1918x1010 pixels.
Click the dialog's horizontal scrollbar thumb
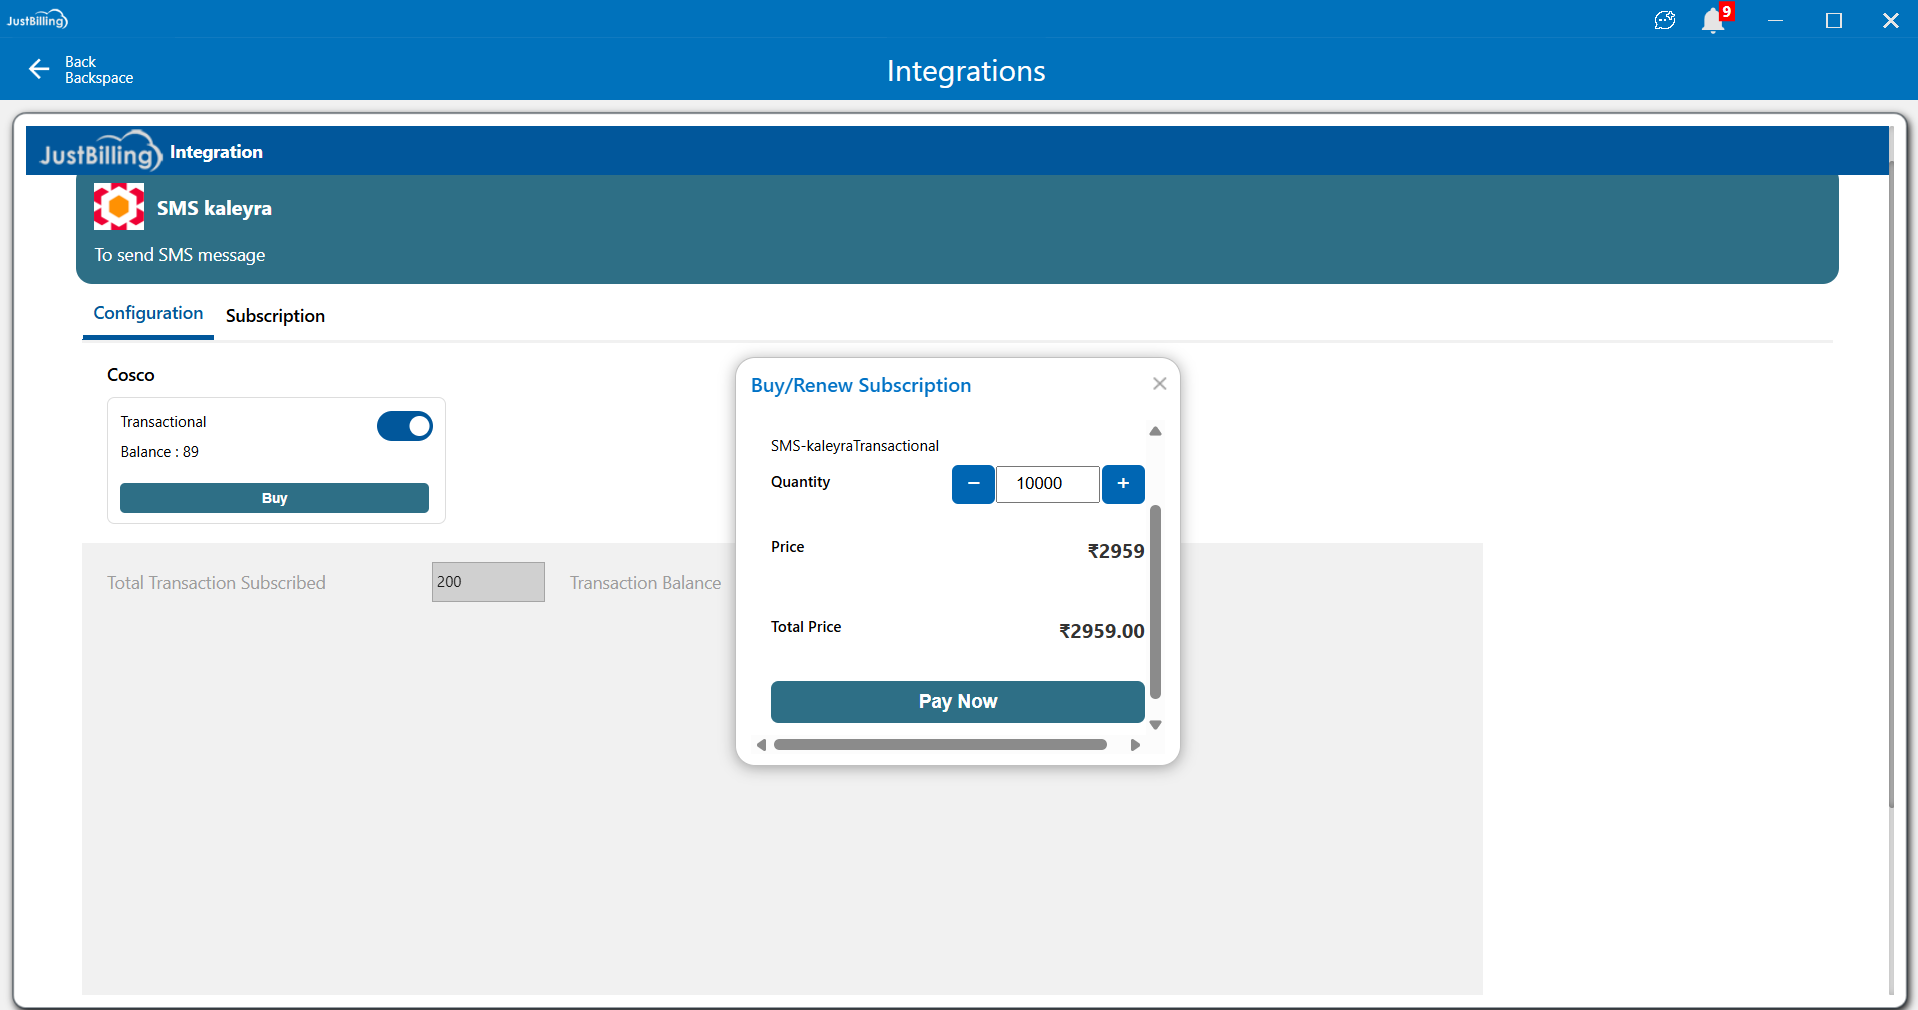click(x=940, y=745)
